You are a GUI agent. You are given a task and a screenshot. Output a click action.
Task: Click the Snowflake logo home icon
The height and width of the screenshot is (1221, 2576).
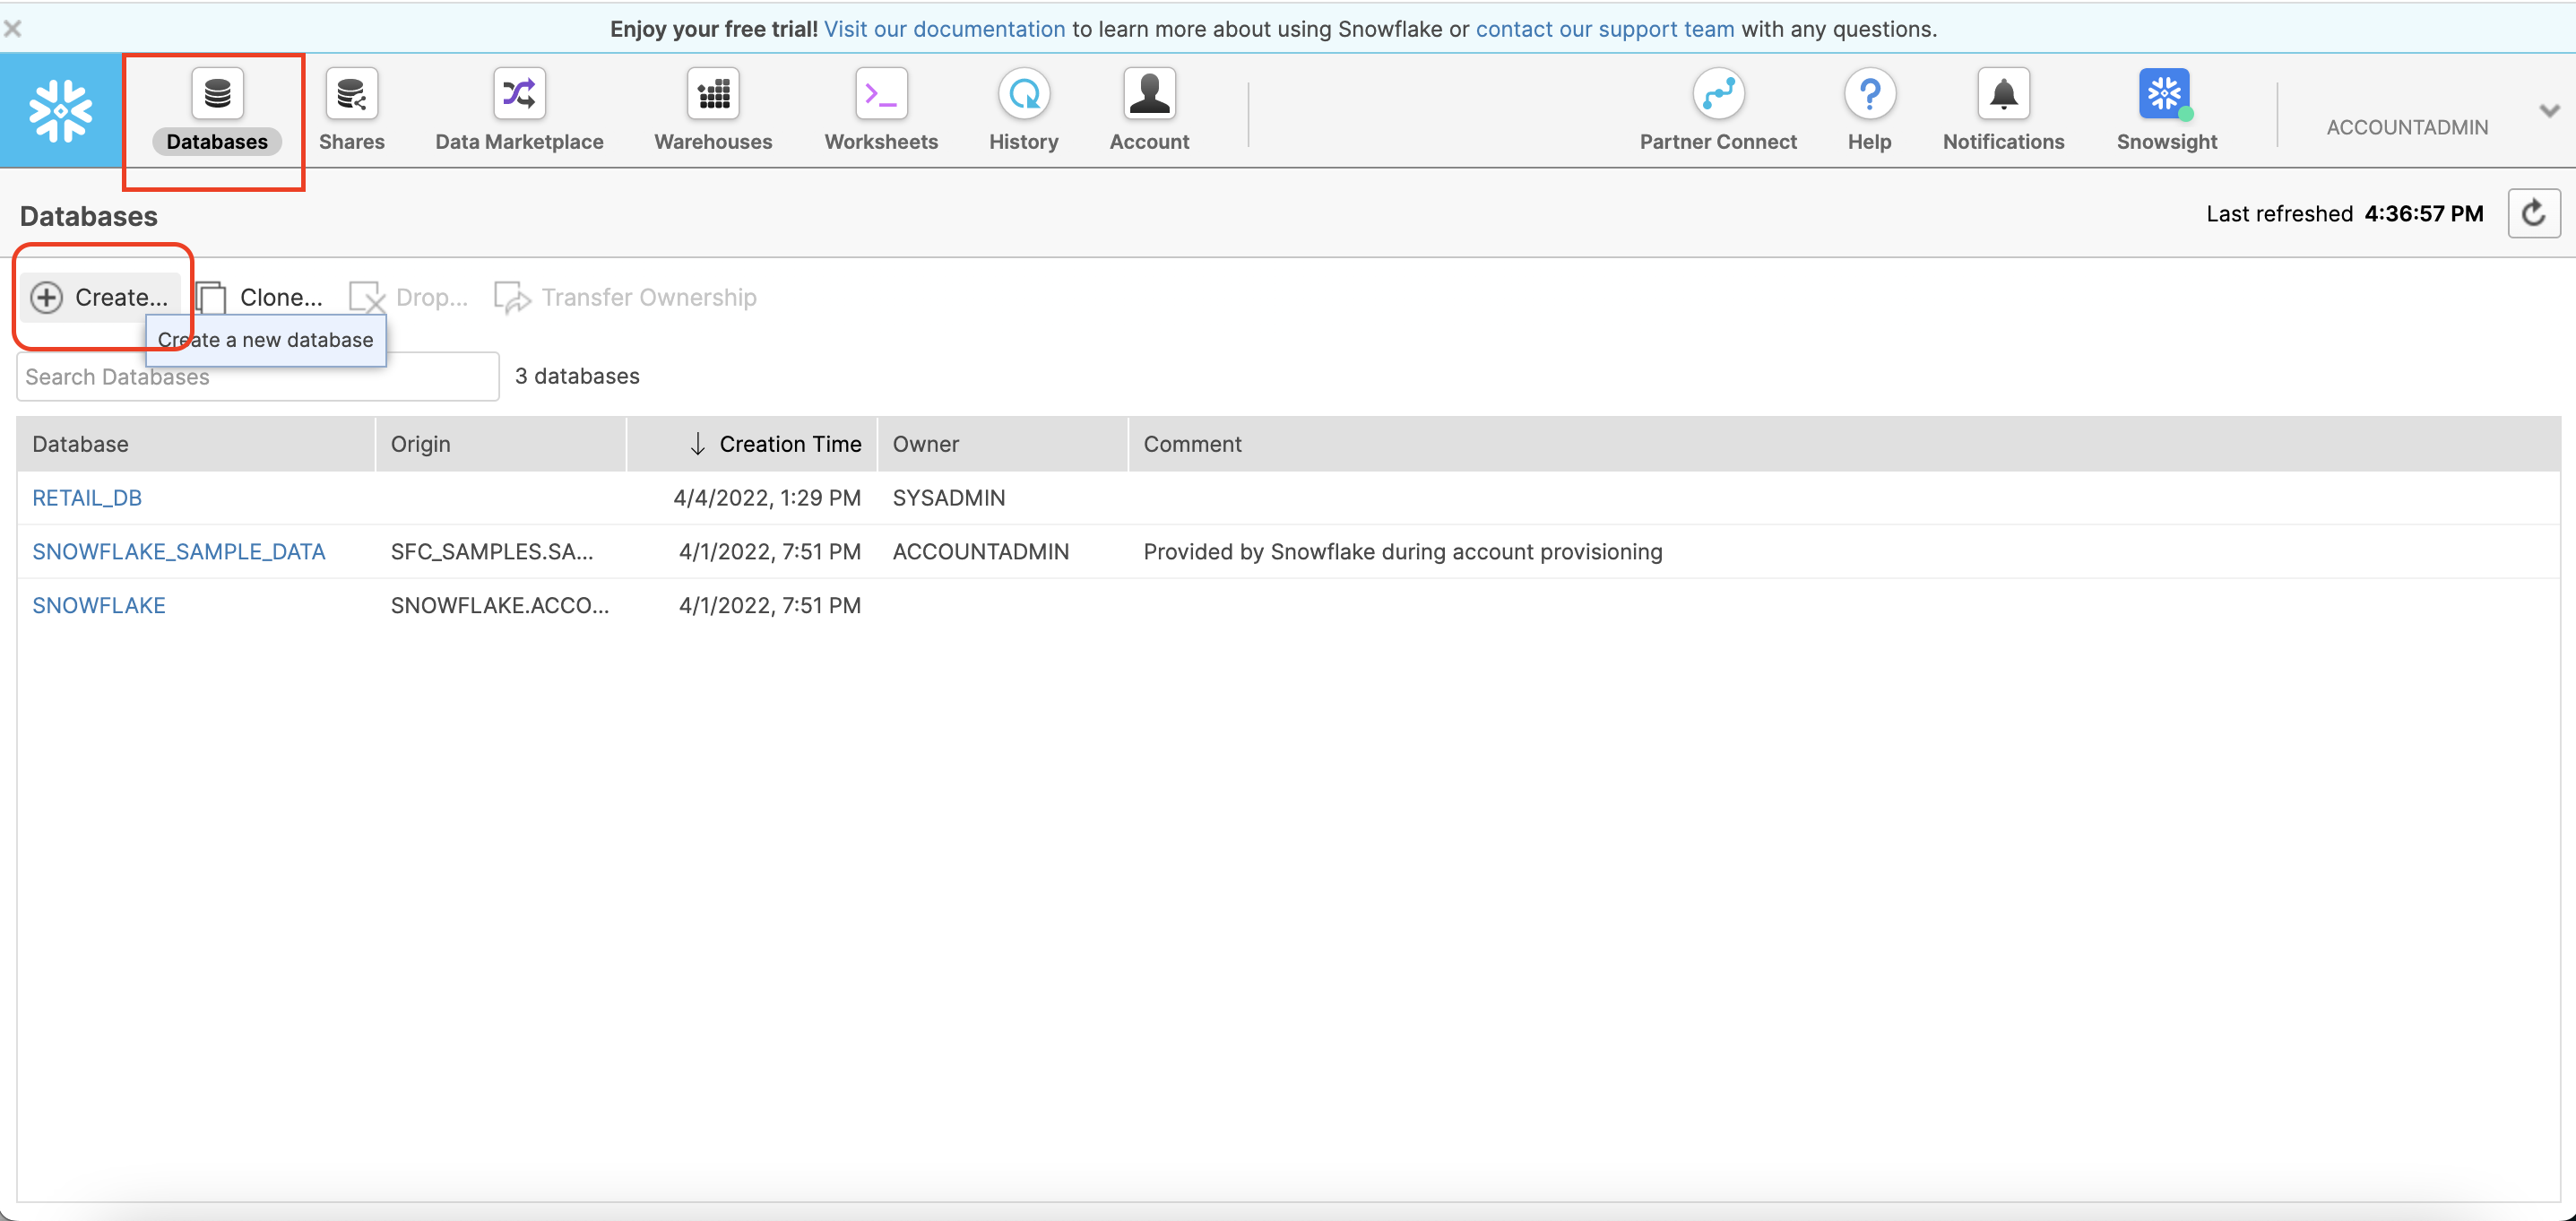[x=60, y=110]
